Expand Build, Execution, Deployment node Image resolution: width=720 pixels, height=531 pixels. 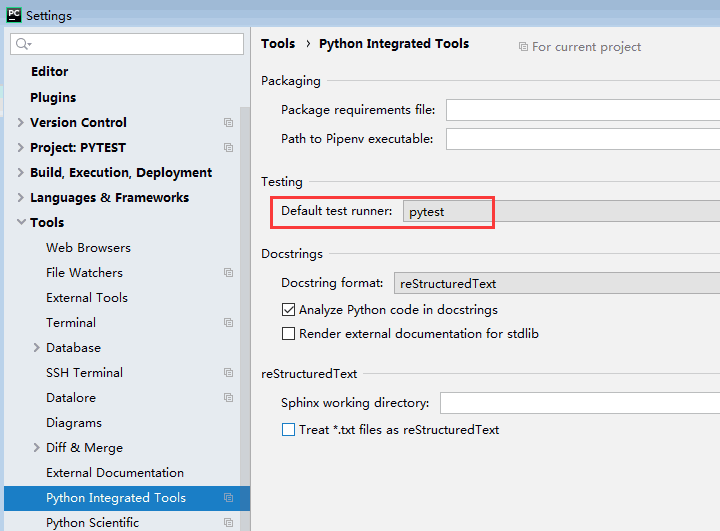coord(20,172)
